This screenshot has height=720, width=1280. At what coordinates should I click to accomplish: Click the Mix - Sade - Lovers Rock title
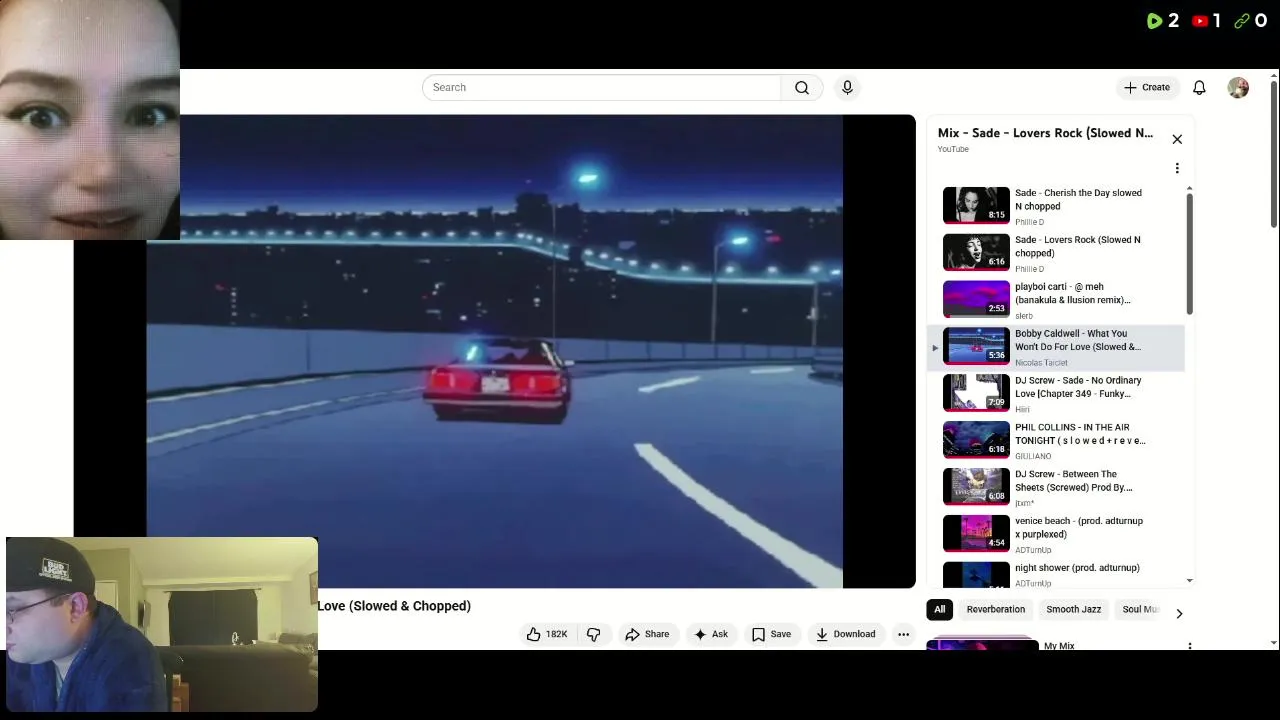click(x=1045, y=133)
